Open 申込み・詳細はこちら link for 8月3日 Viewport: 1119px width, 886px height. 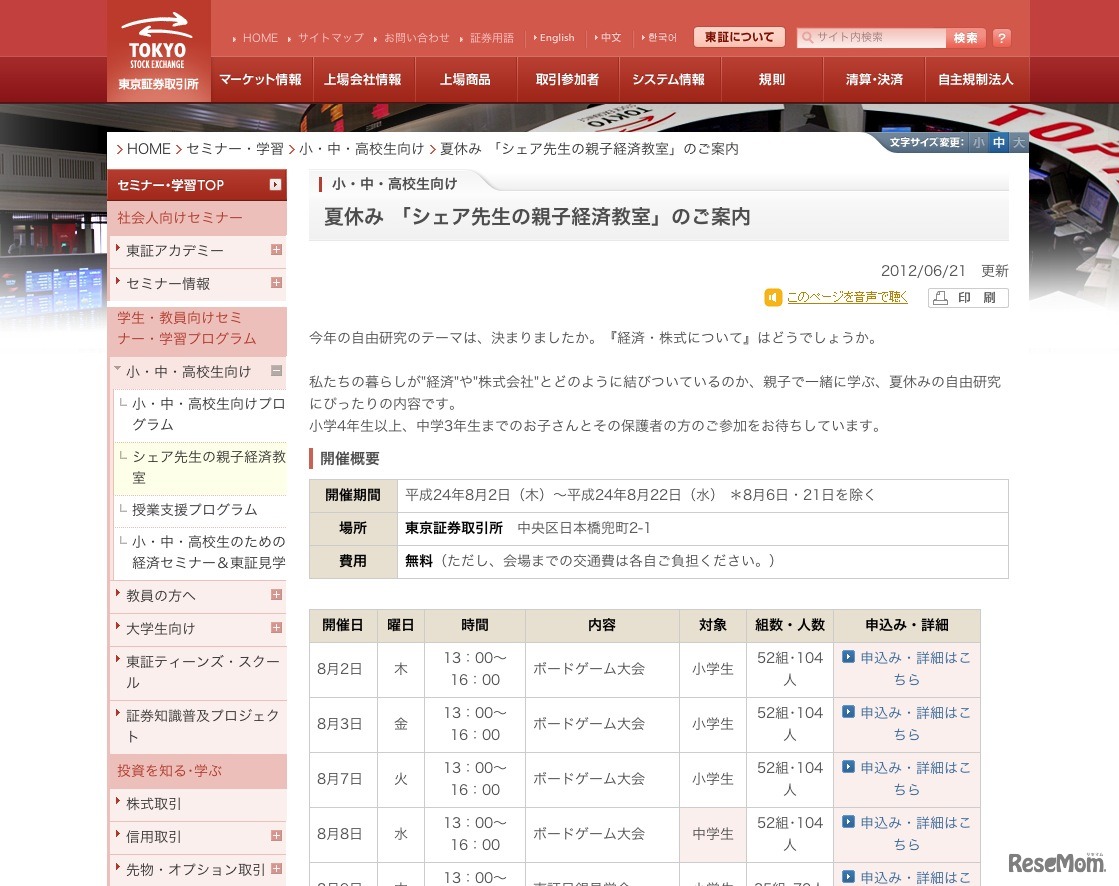tap(905, 723)
